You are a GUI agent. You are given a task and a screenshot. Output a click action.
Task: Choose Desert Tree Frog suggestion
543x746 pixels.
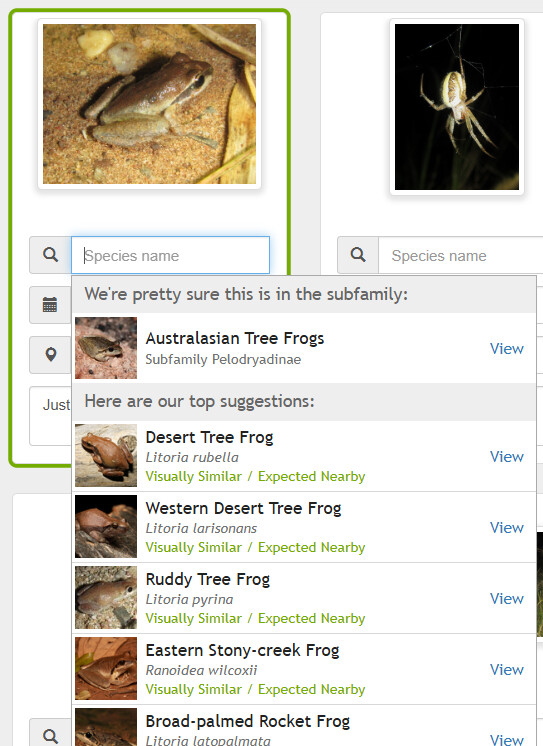[x=305, y=456]
